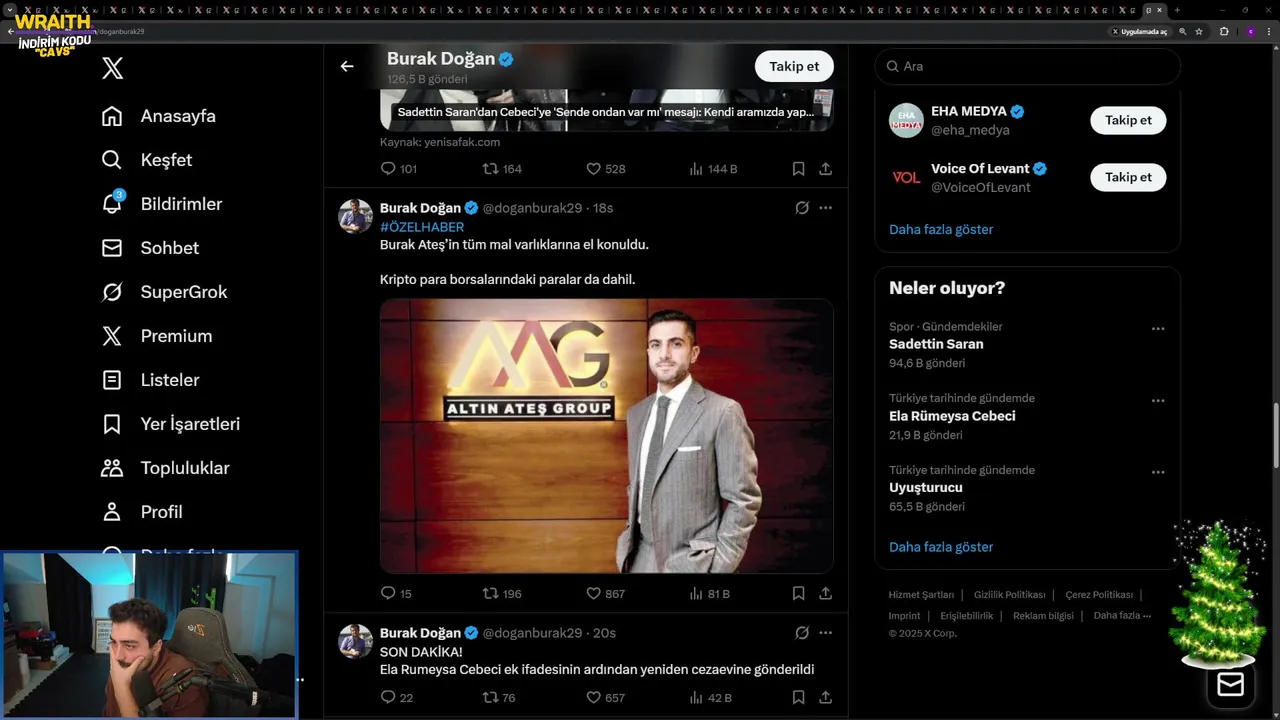Like the post with 657 likes
Image resolution: width=1280 pixels, height=720 pixels.
[605, 697]
